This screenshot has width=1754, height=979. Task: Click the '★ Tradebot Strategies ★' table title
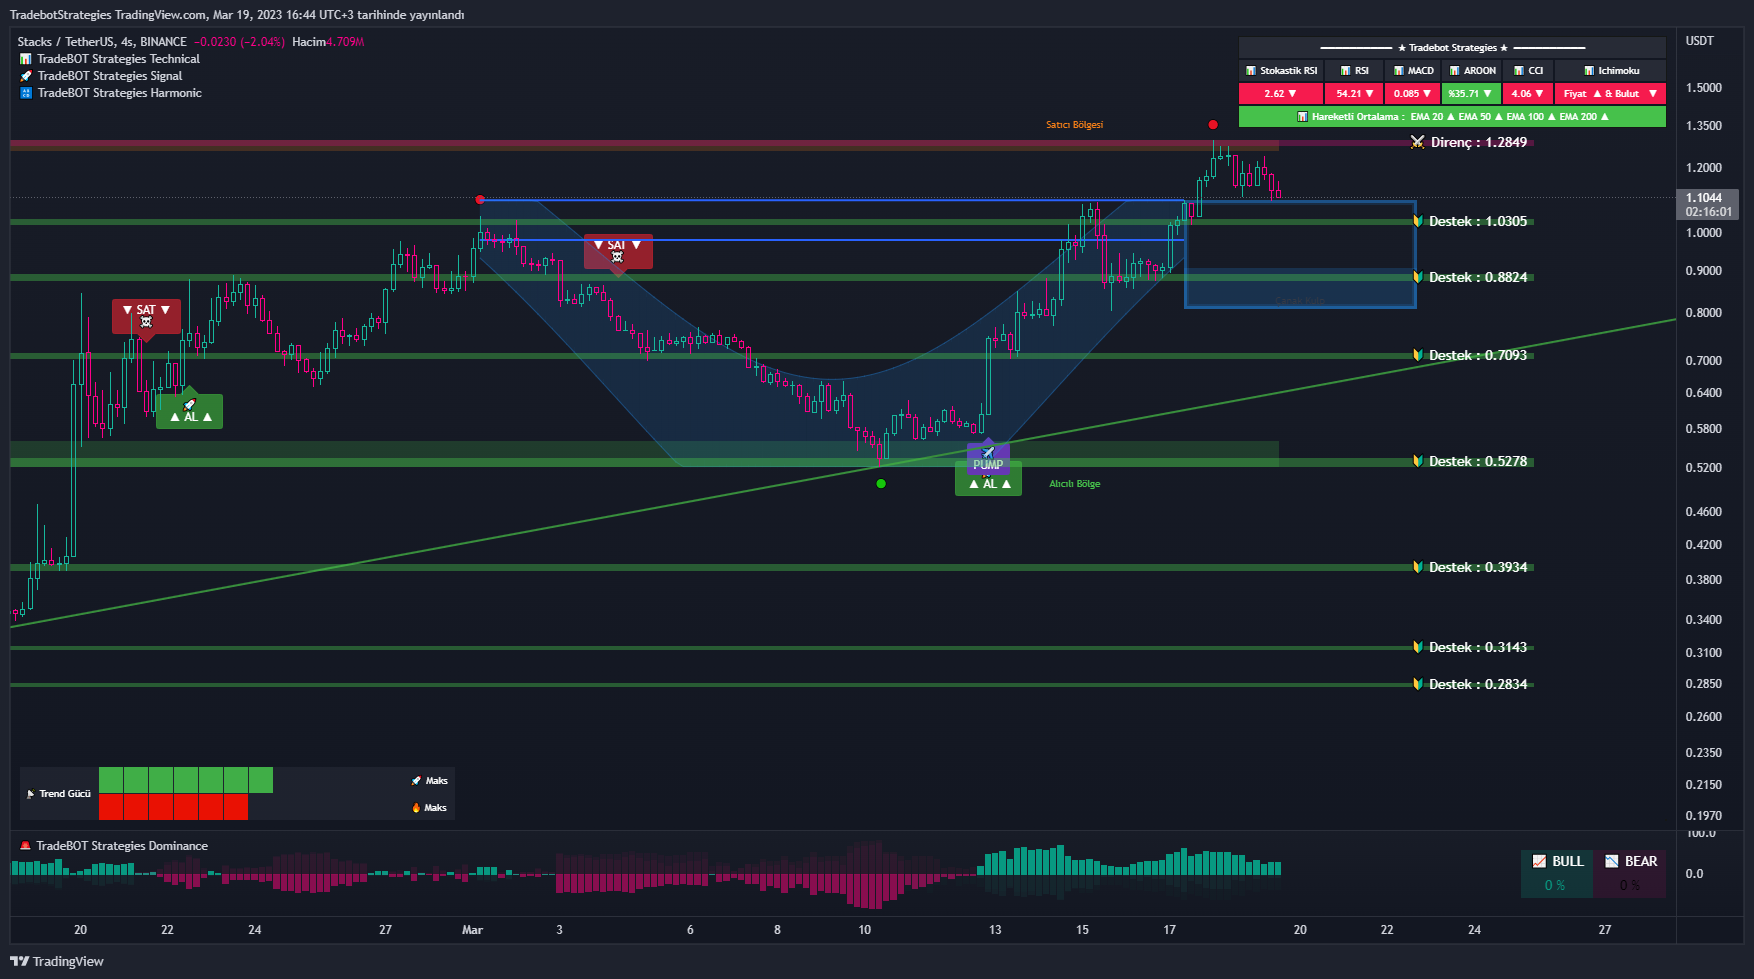click(1453, 48)
